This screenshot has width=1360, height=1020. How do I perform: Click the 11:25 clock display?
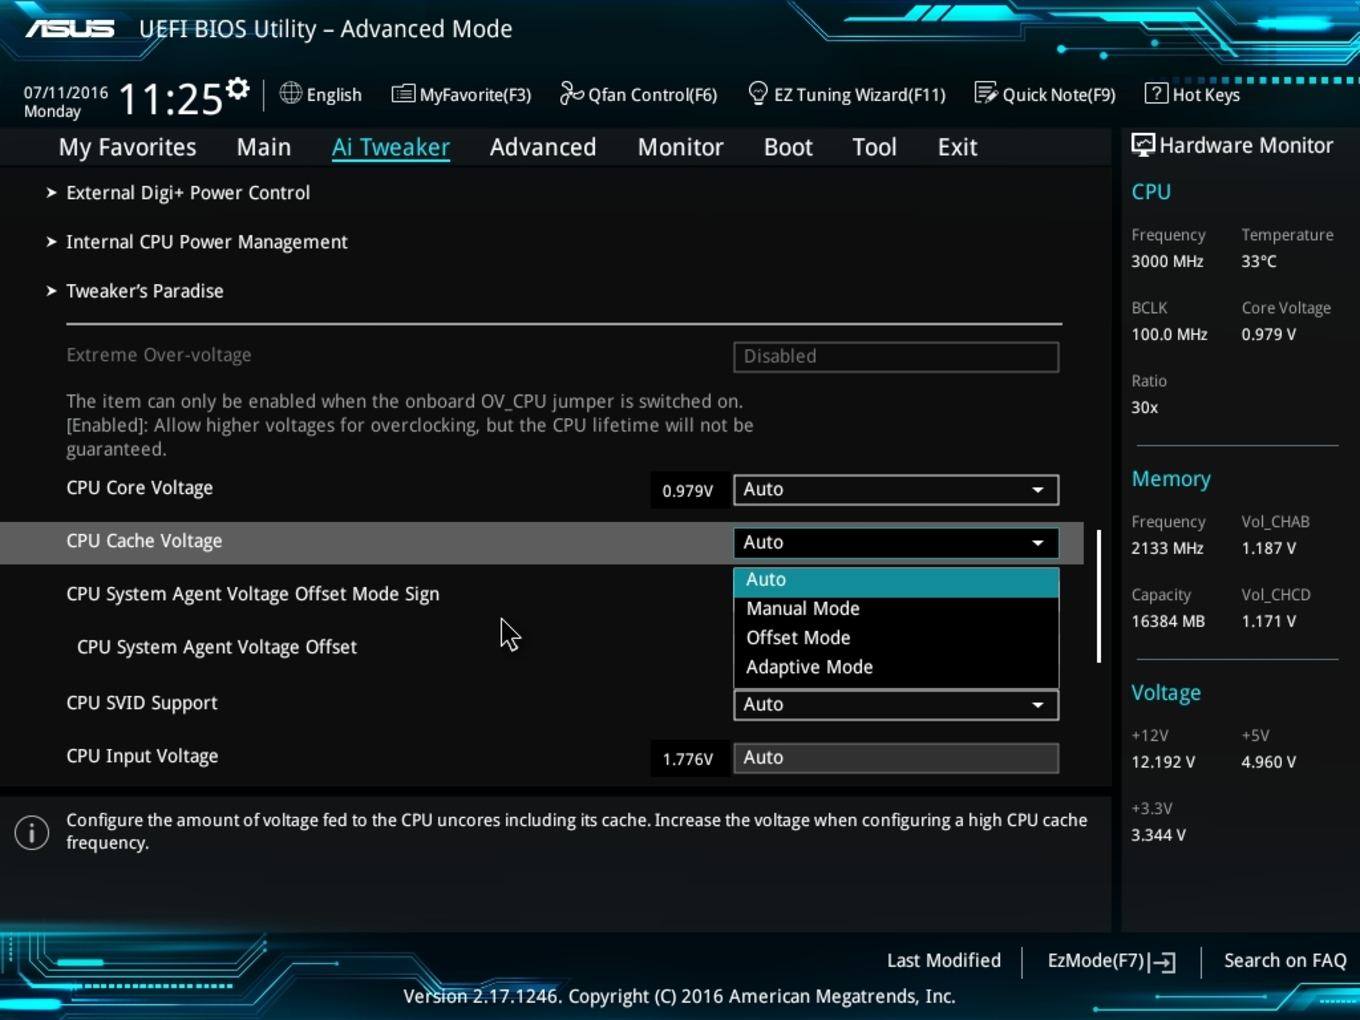(x=170, y=99)
